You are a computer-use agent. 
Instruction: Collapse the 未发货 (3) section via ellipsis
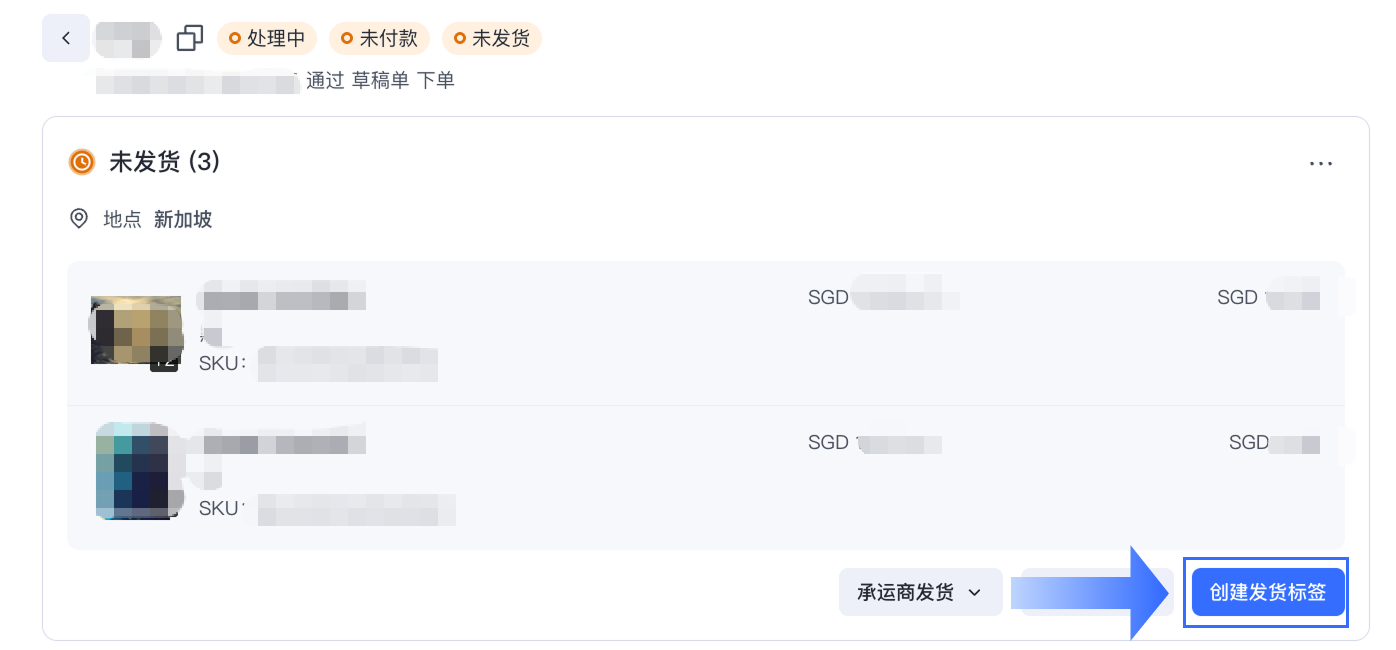1321,162
